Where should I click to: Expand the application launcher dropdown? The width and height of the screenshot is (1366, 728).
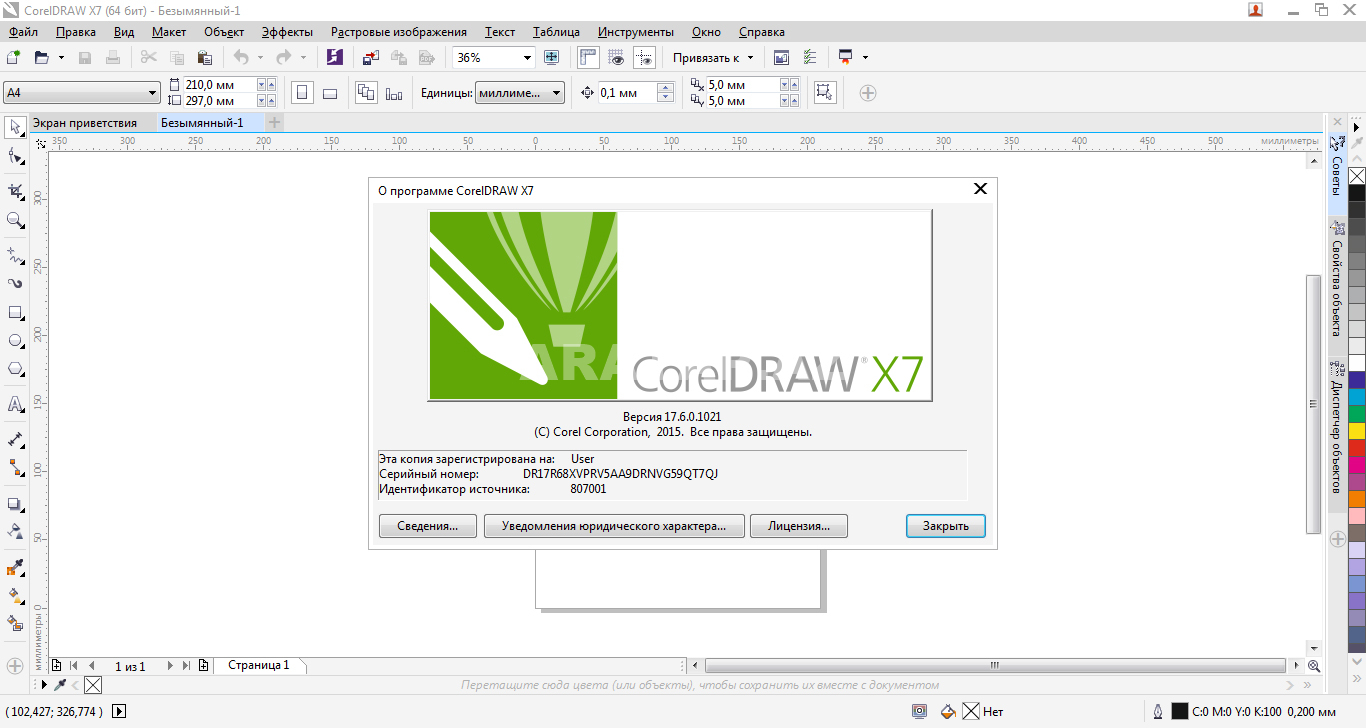coord(865,58)
